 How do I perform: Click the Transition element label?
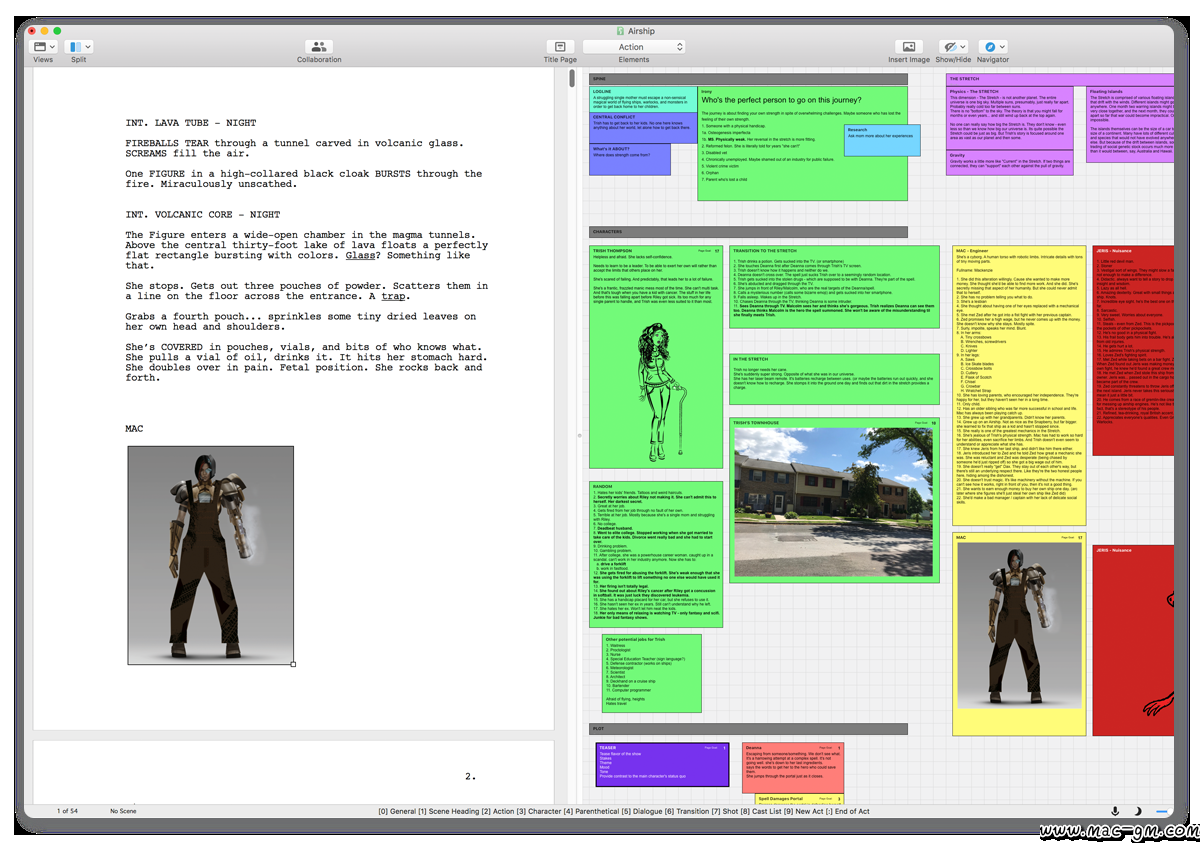point(693,811)
